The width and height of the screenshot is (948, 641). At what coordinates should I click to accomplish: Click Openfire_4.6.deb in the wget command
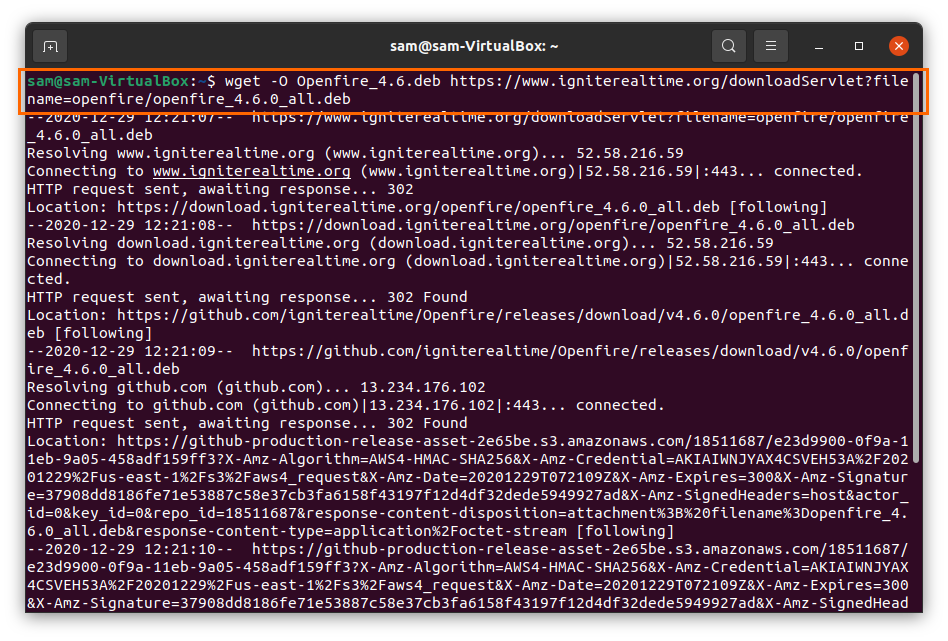click(368, 81)
